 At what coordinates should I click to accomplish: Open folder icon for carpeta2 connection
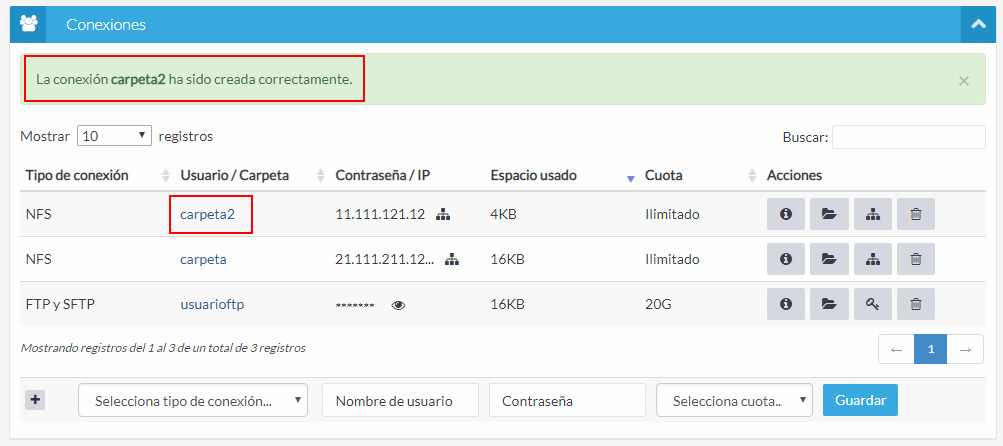829,214
